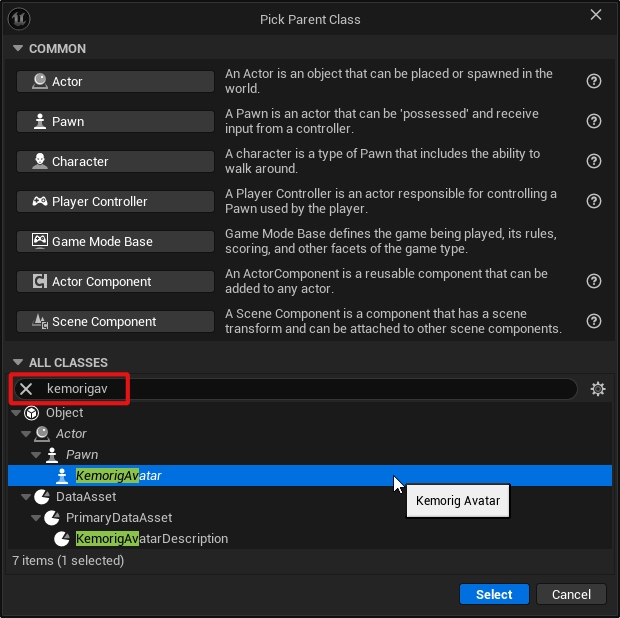Viewport: 620px width, 618px height.
Task: Collapse the ALL CLASSES section
Action: (x=17, y=362)
